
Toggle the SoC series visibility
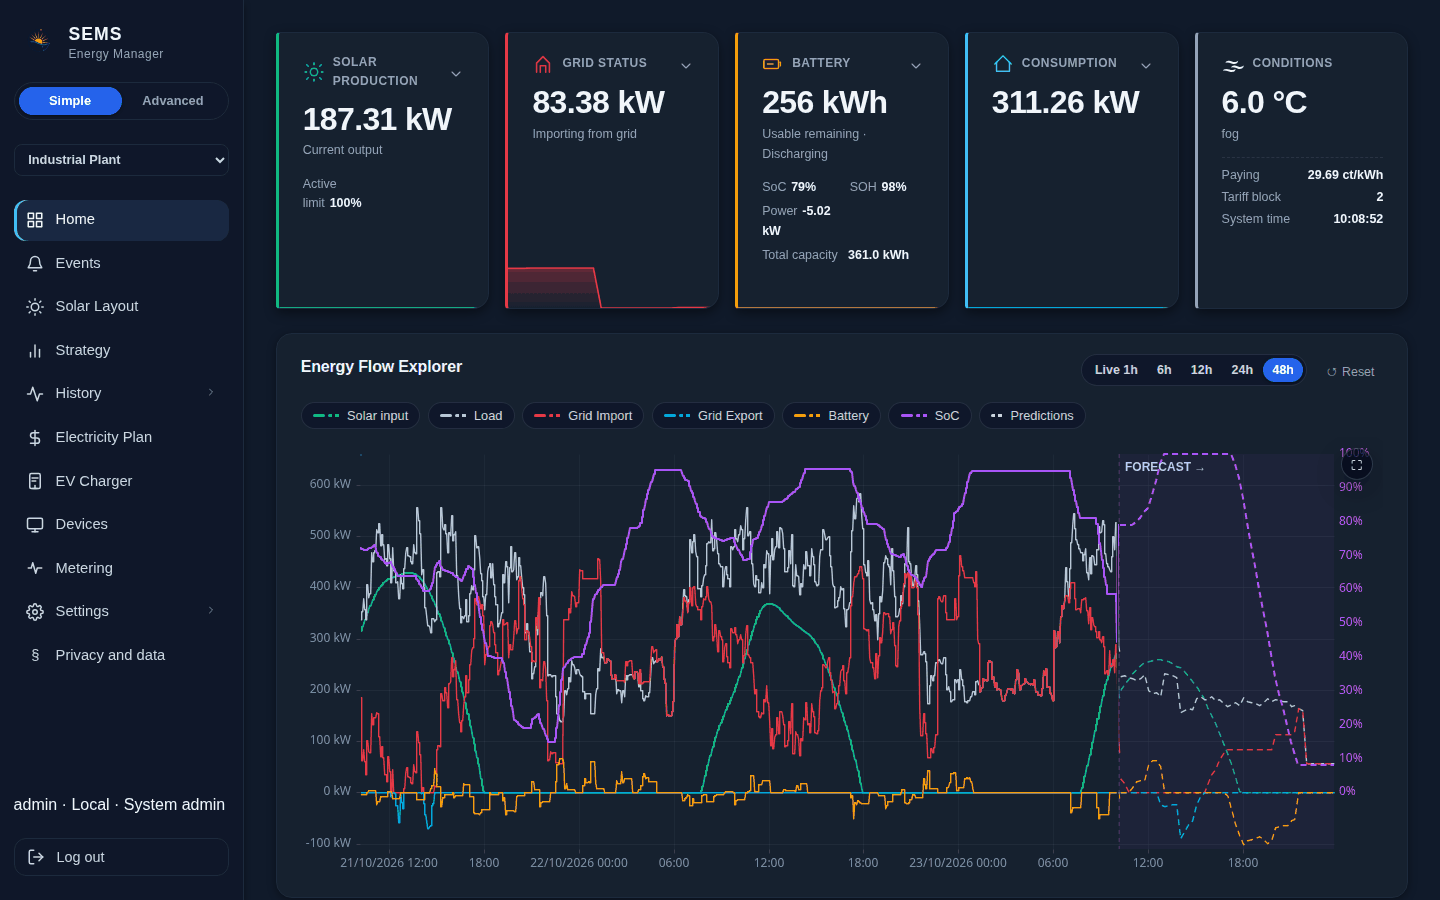[930, 416]
